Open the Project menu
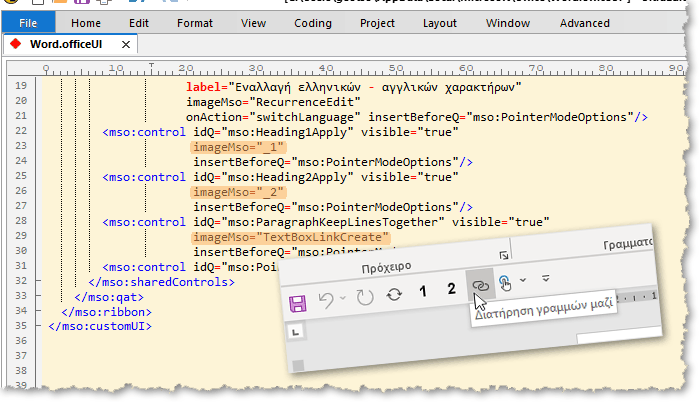699x402 pixels. [377, 23]
